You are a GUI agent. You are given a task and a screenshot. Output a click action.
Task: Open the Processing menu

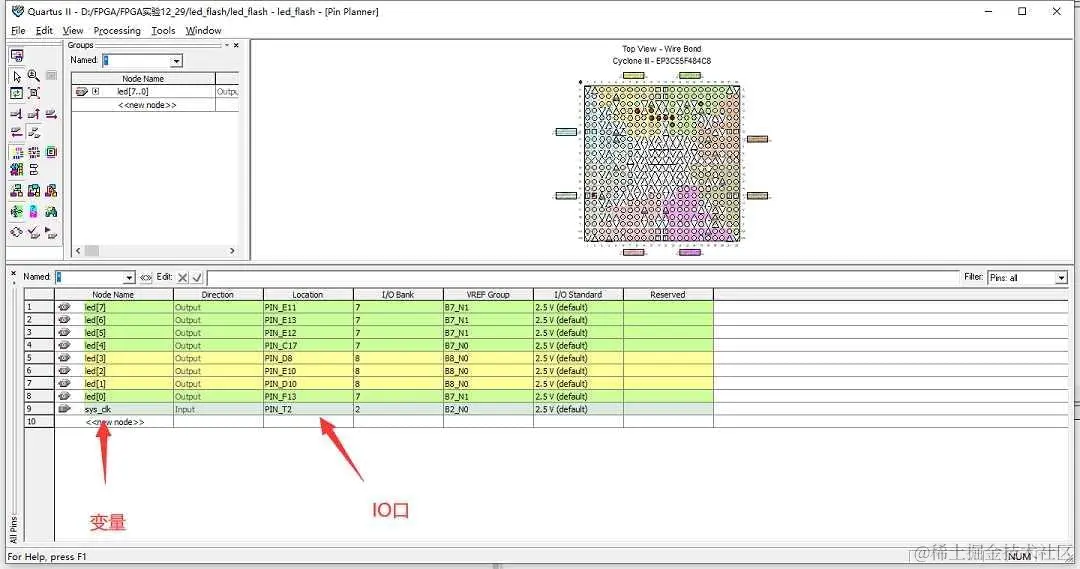(117, 30)
